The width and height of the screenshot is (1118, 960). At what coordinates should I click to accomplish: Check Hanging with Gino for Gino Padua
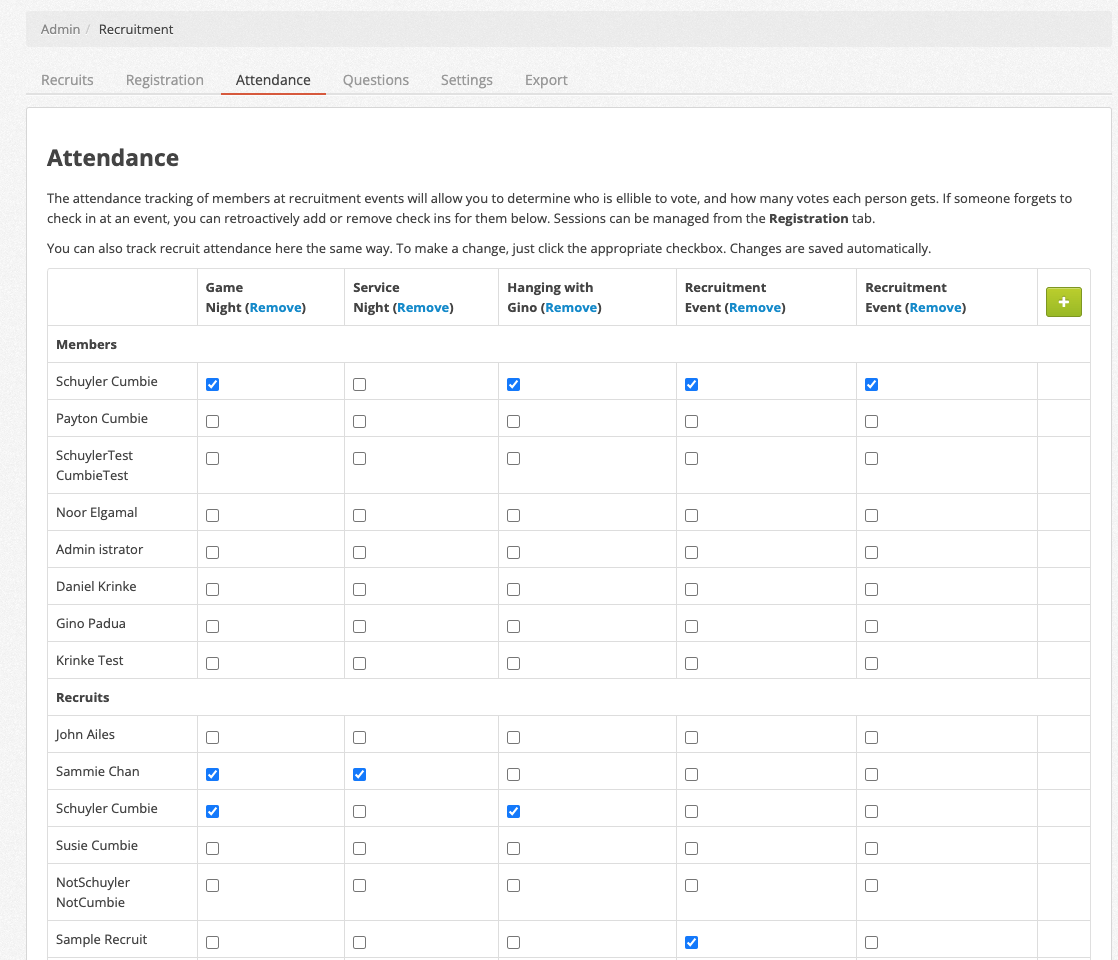click(x=513, y=626)
